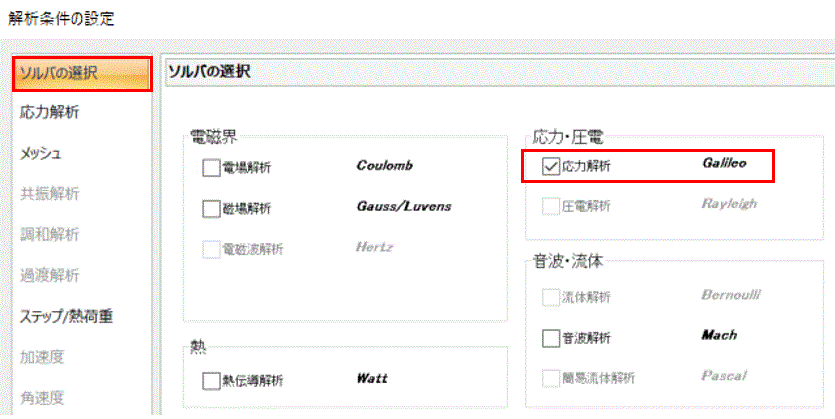
Task: Enable the 電場解析 checkbox
Action: [211, 168]
